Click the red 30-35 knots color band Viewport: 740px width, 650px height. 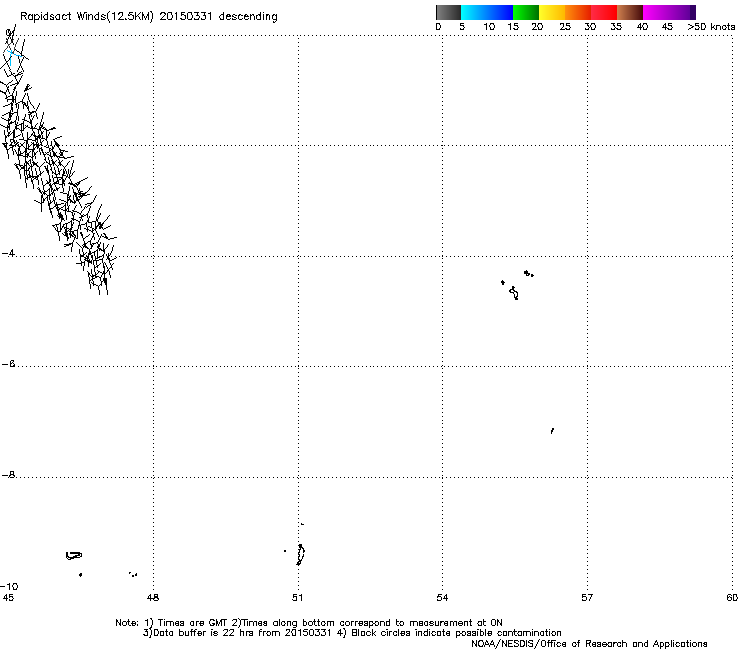coord(604,12)
